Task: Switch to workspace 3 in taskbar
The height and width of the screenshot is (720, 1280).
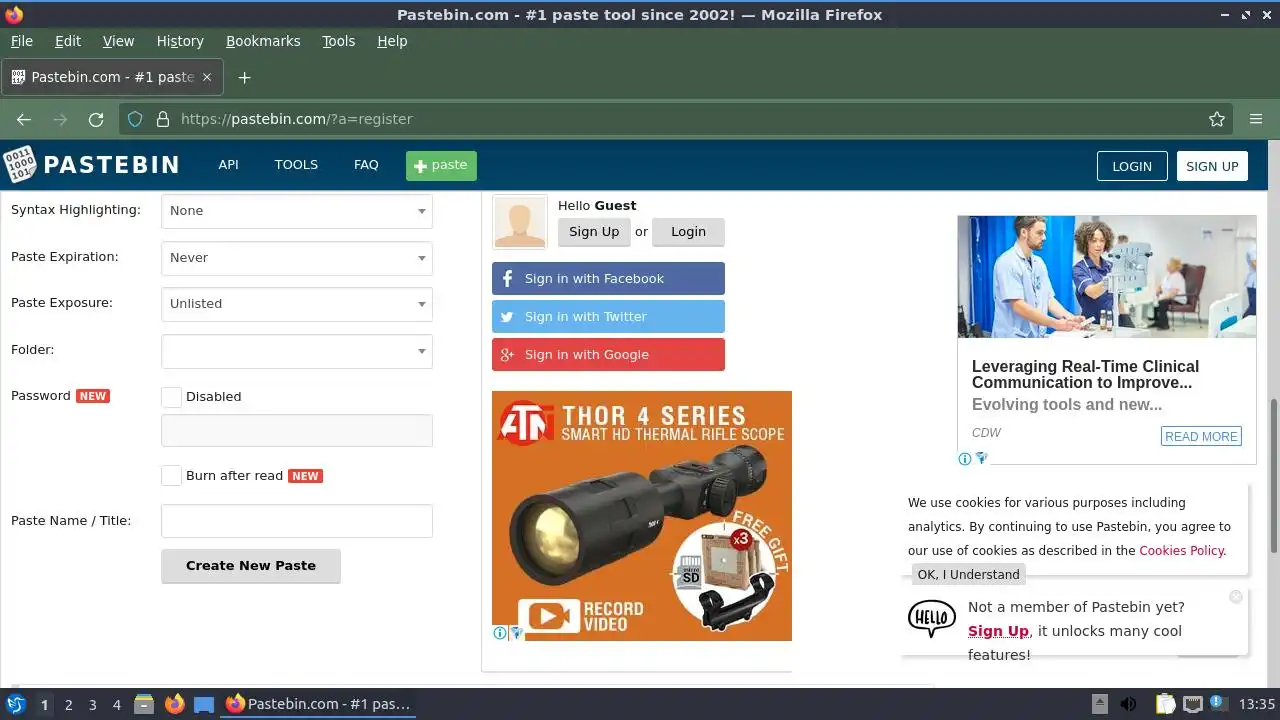Action: [93, 704]
